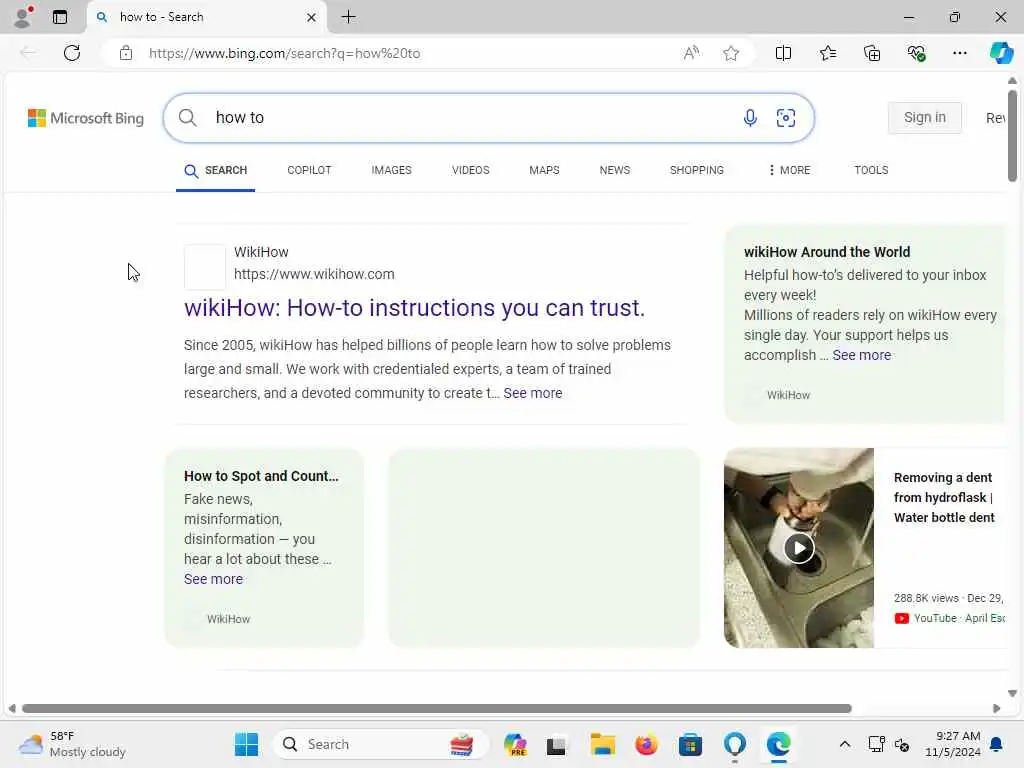Switch to the SHOPPING tab
Viewport: 1024px width, 768px height.
tap(696, 170)
